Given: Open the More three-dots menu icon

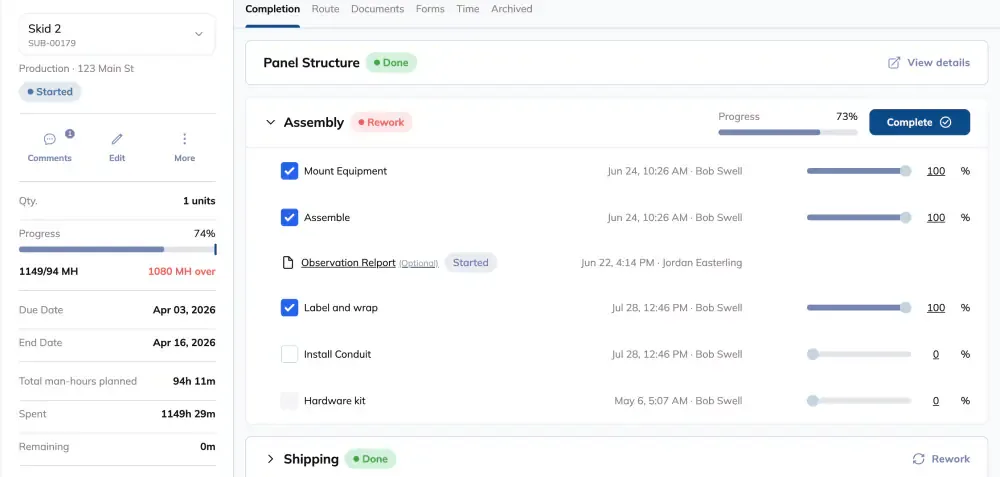Looking at the screenshot, I should tap(184, 139).
